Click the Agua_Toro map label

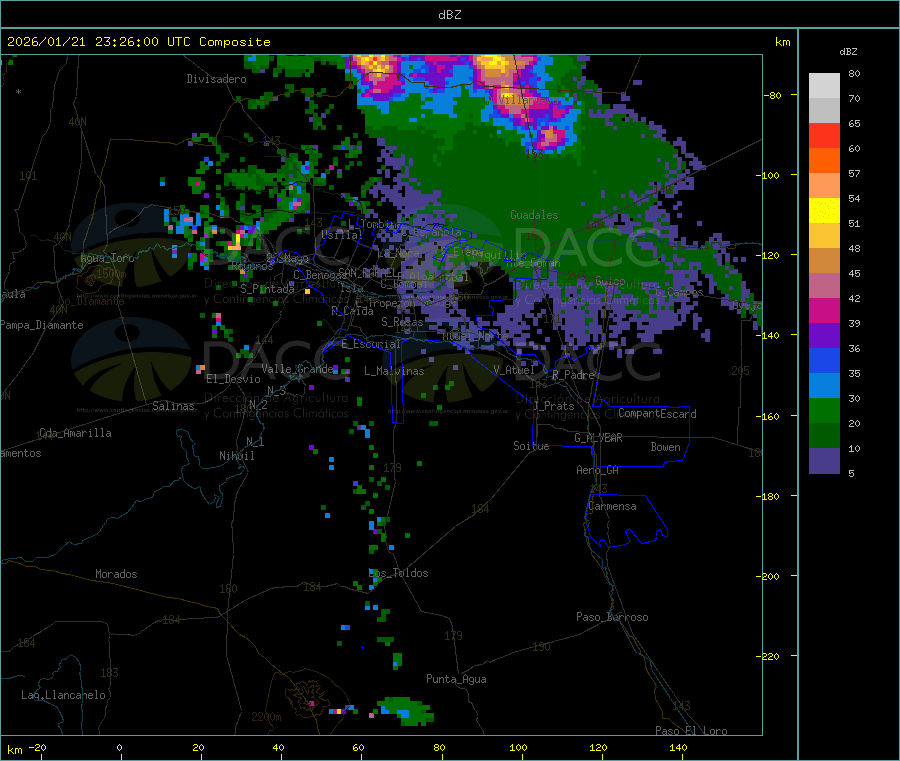[x=107, y=258]
